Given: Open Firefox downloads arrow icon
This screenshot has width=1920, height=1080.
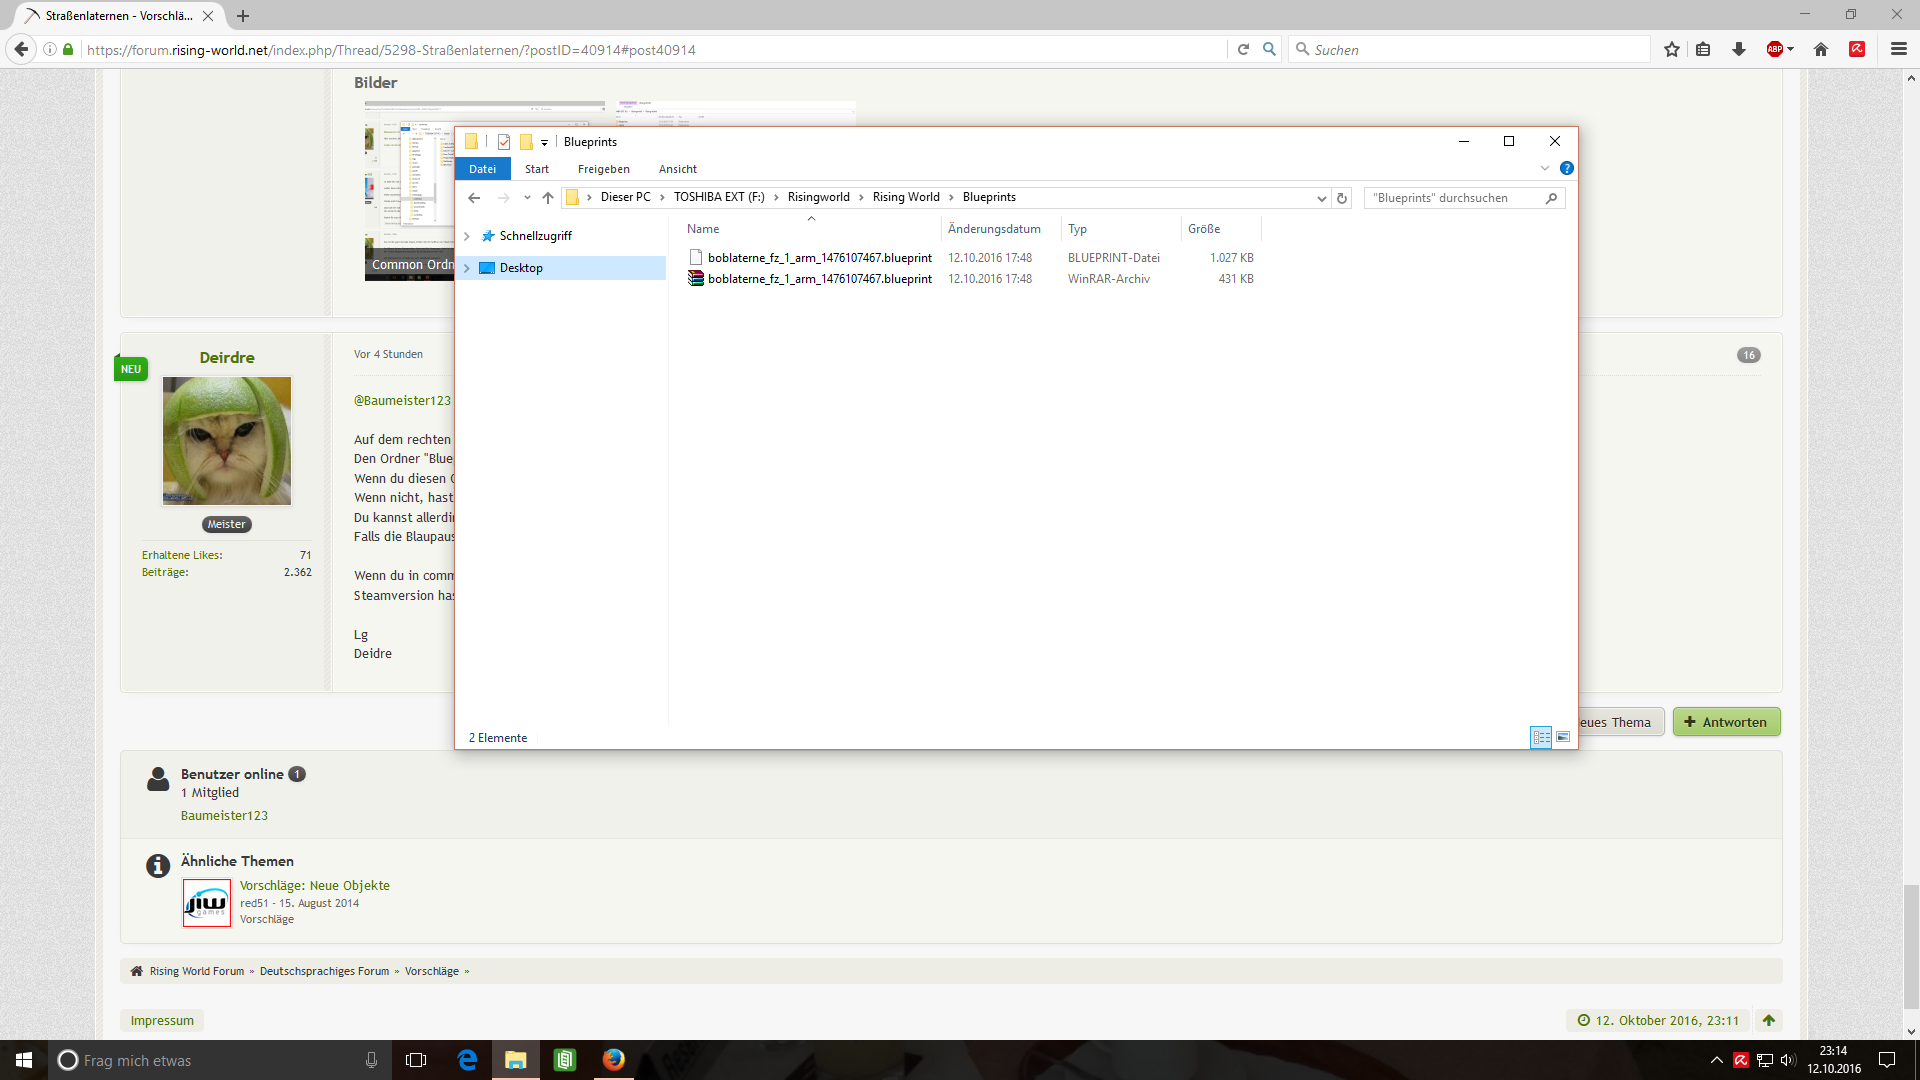Looking at the screenshot, I should (1739, 49).
